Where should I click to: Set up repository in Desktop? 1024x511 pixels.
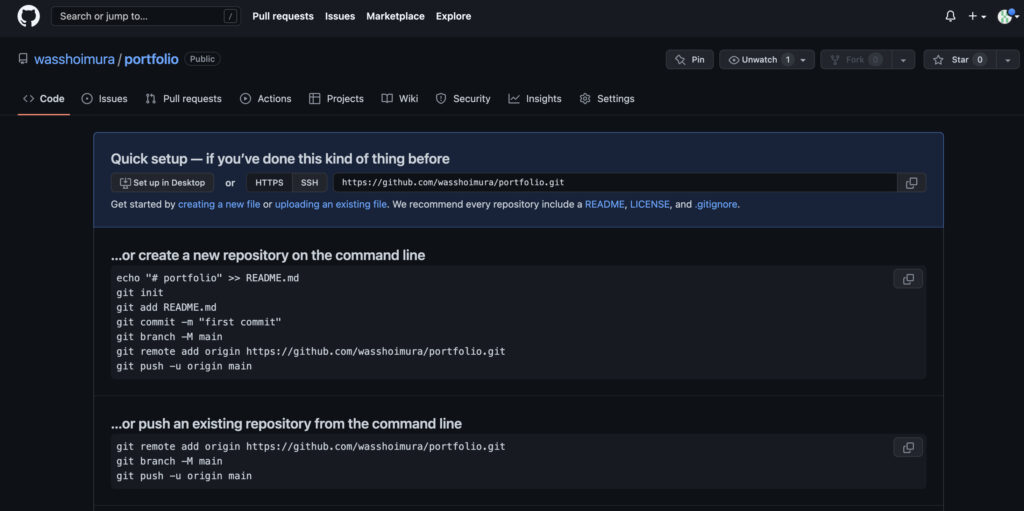tap(163, 183)
